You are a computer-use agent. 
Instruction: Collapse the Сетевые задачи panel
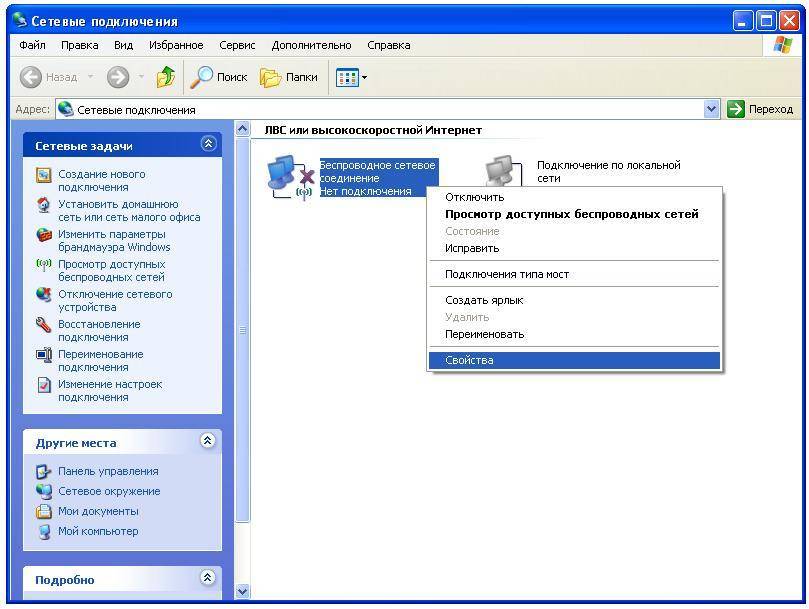208,144
